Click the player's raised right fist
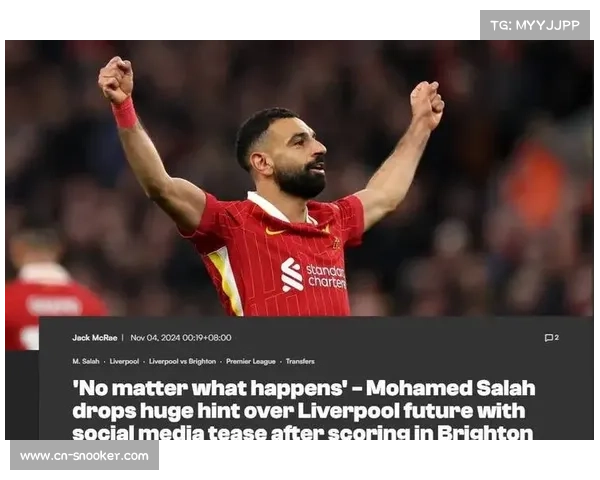This screenshot has width=600, height=480. (x=116, y=79)
